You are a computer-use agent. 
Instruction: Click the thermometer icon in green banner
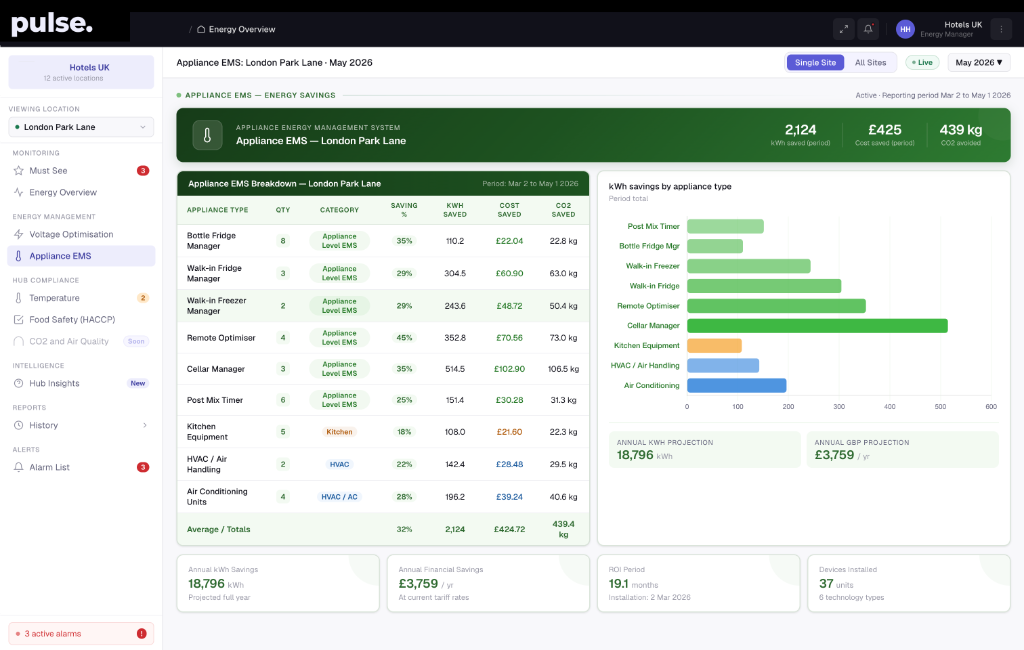(207, 135)
